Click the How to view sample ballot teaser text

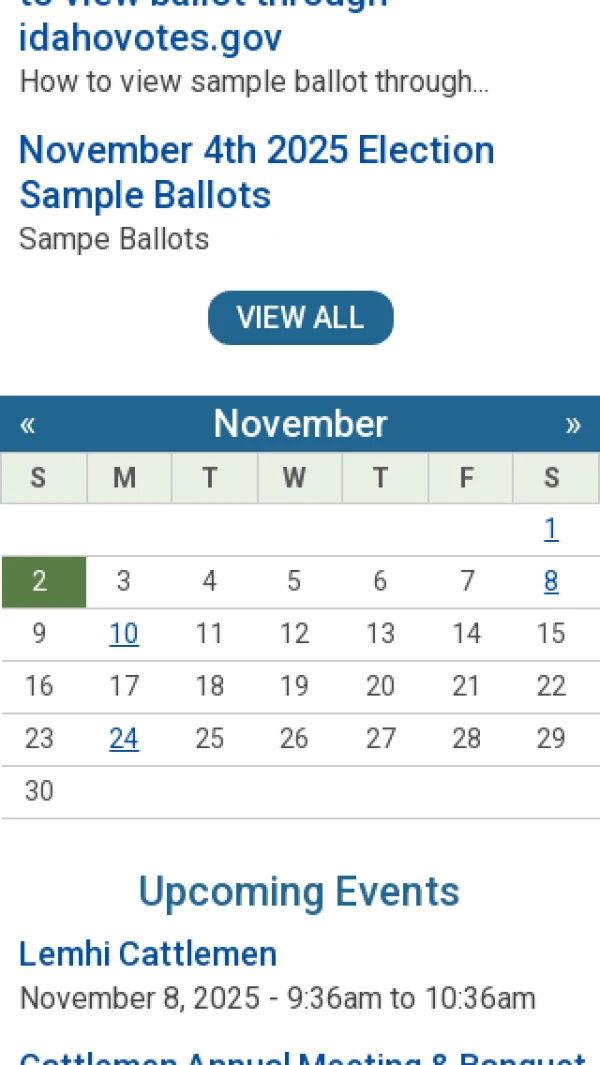(254, 82)
